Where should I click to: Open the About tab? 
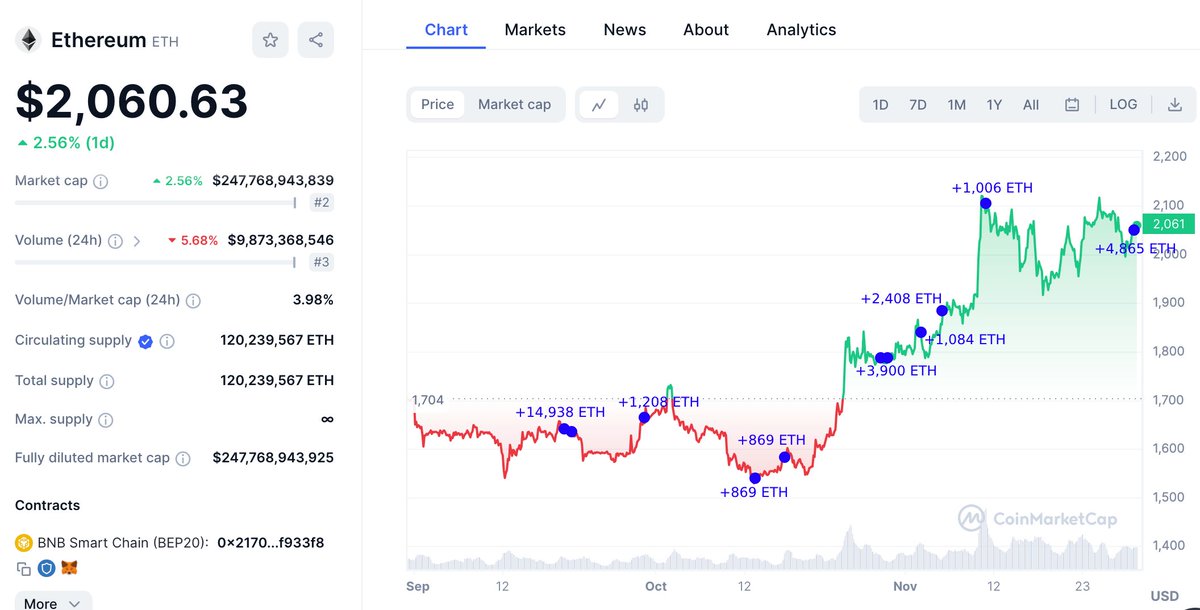pos(706,30)
